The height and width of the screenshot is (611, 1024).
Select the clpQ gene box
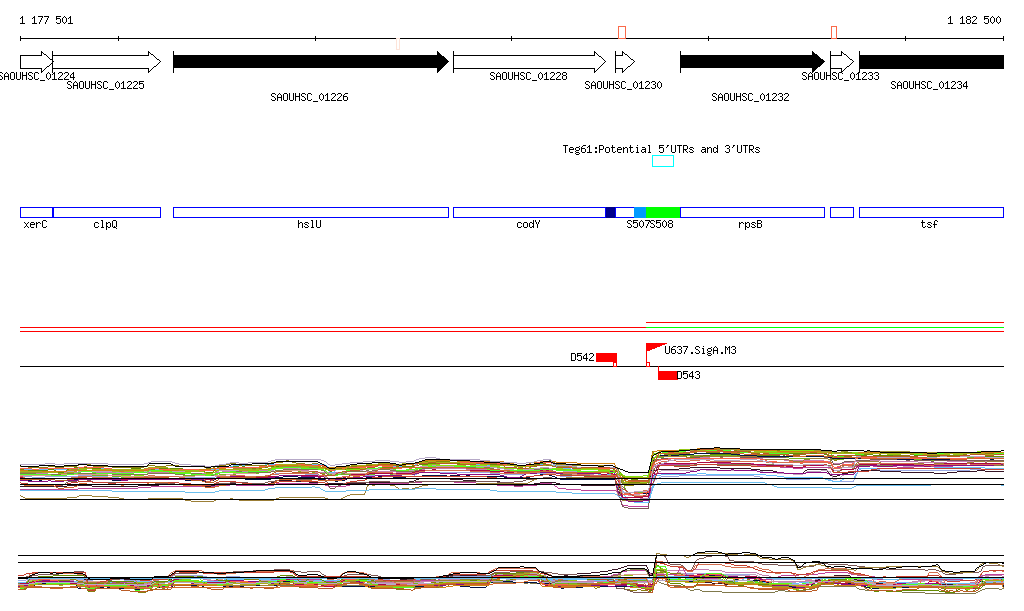106,212
